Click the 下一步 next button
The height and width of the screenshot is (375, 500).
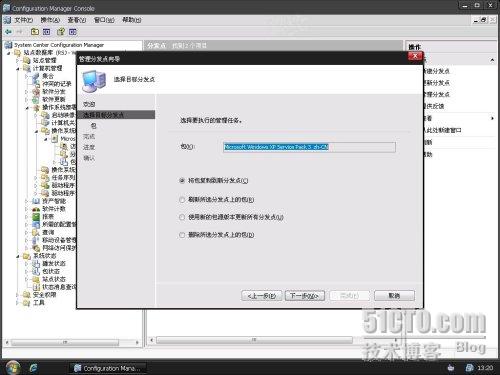tap(305, 296)
